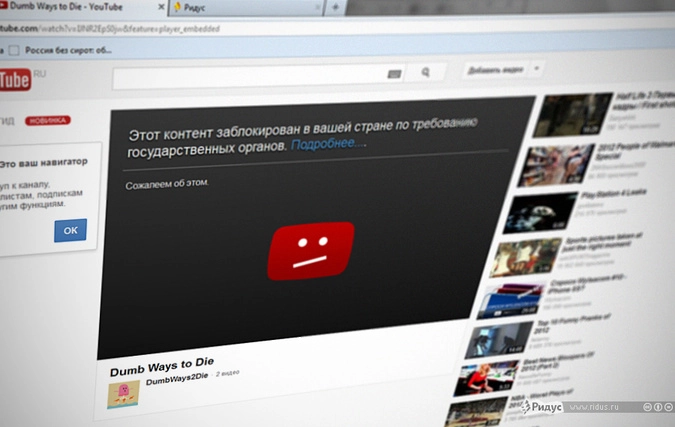Select the Dumb Ways to Die tab
The image size is (675, 427).
pos(75,8)
